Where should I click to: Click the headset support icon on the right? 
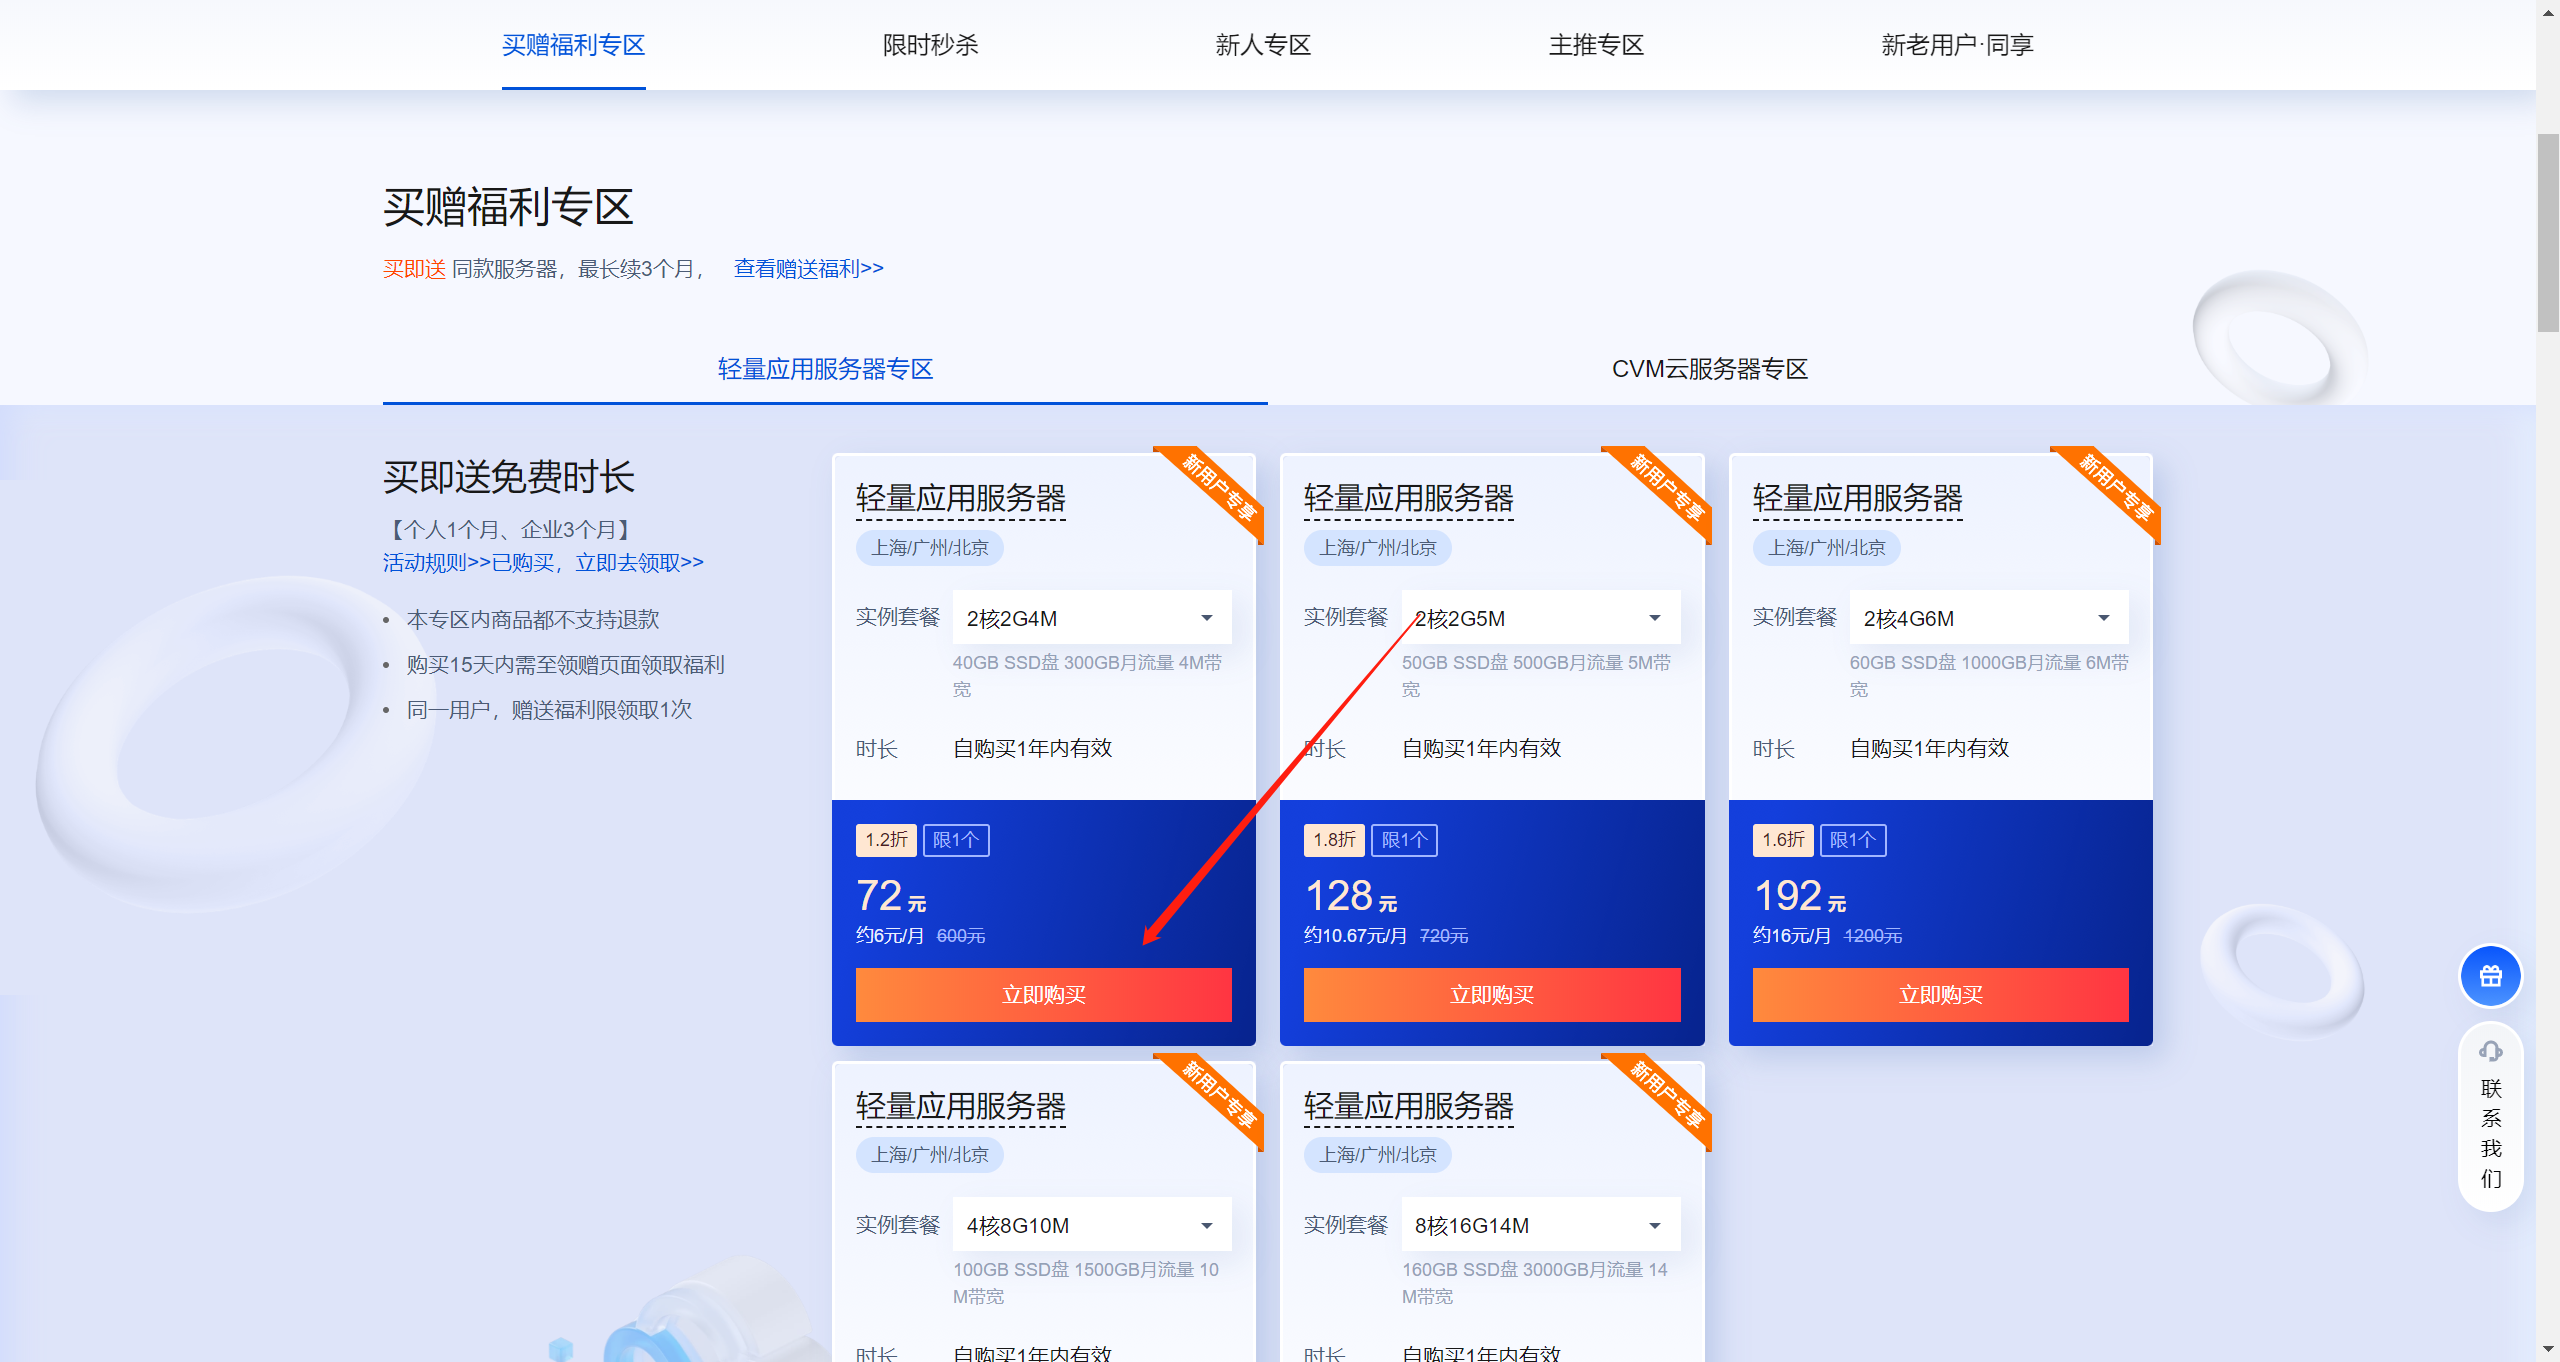coord(2489,1053)
